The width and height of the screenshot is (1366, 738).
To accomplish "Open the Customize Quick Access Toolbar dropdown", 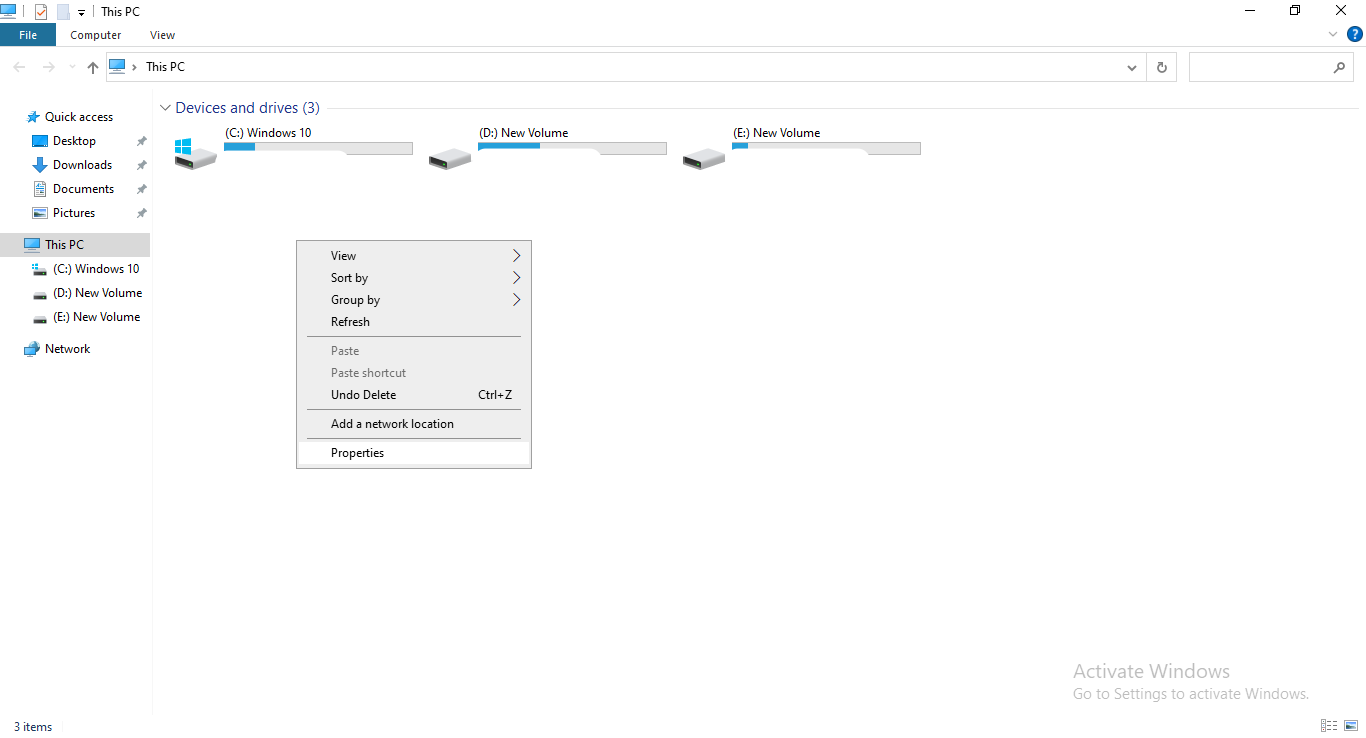I will pyautogui.click(x=82, y=13).
